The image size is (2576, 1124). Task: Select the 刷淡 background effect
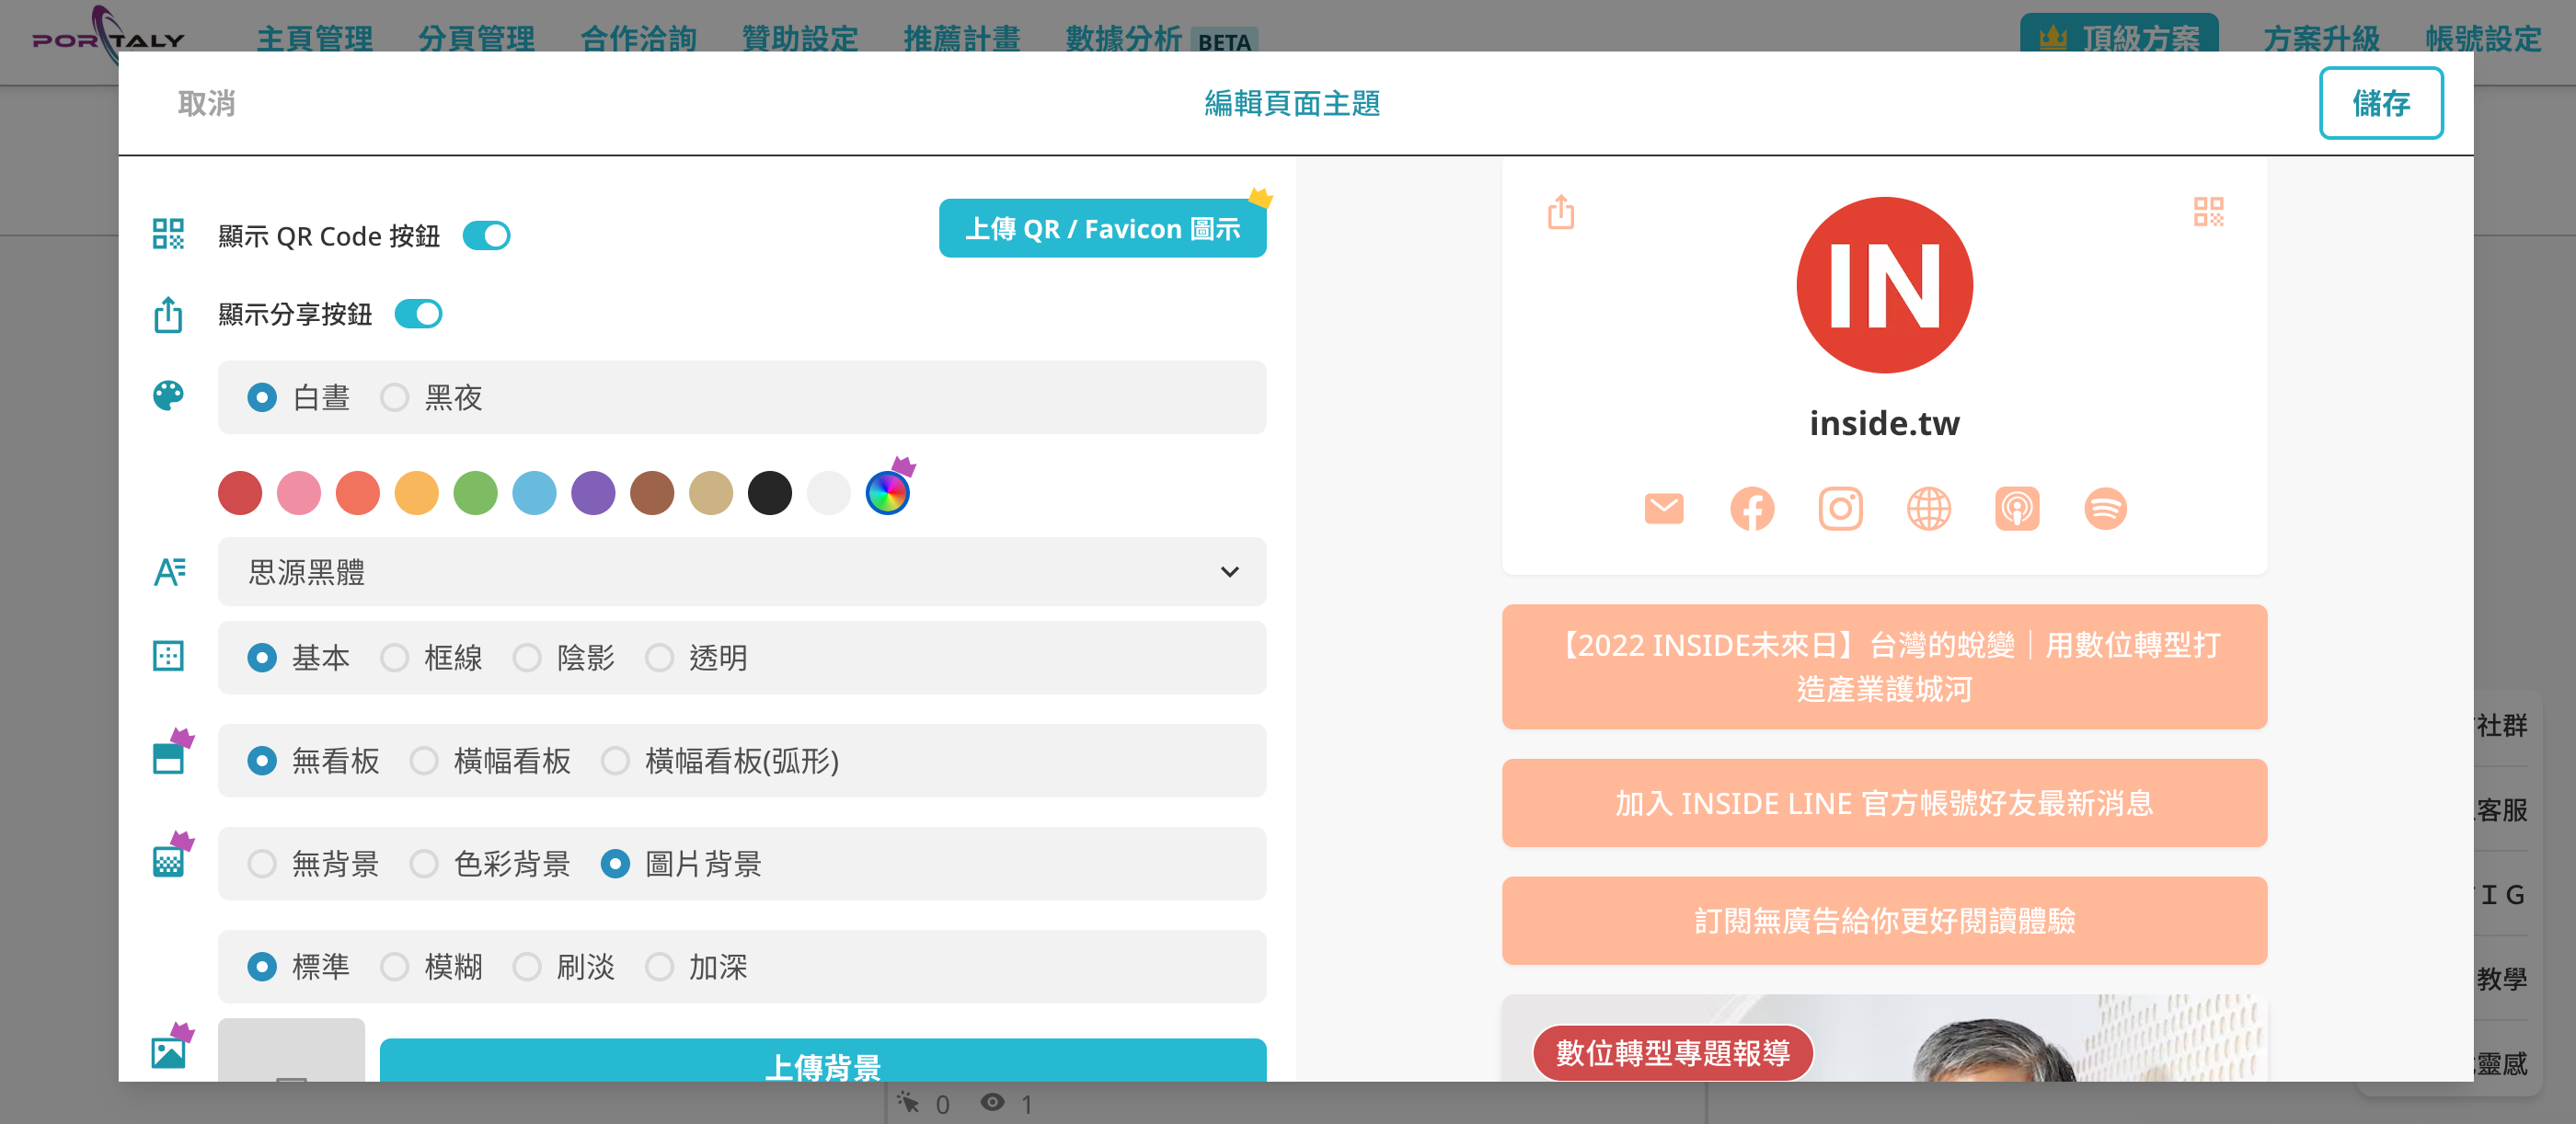pos(564,967)
